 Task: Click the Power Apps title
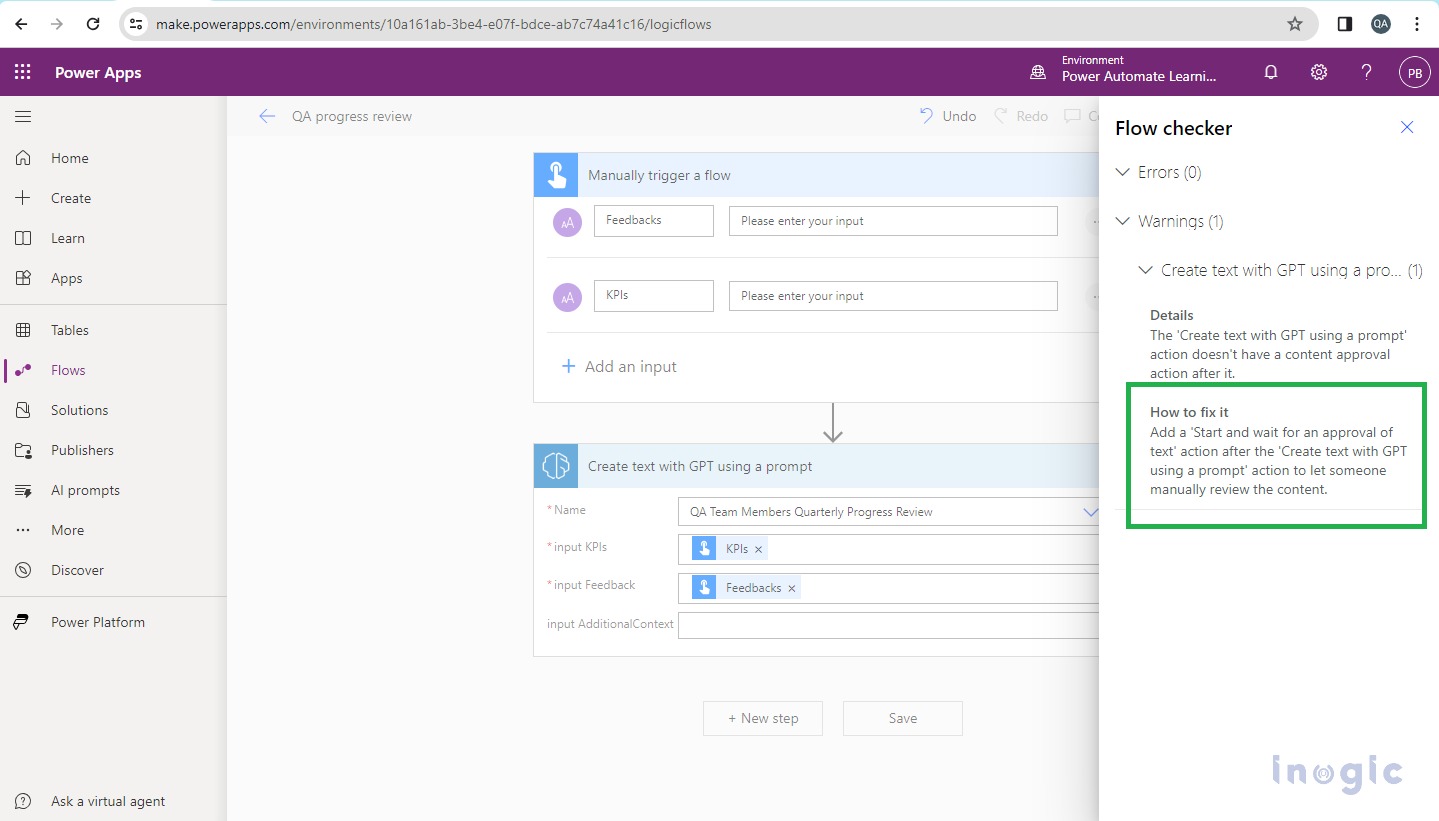point(98,73)
